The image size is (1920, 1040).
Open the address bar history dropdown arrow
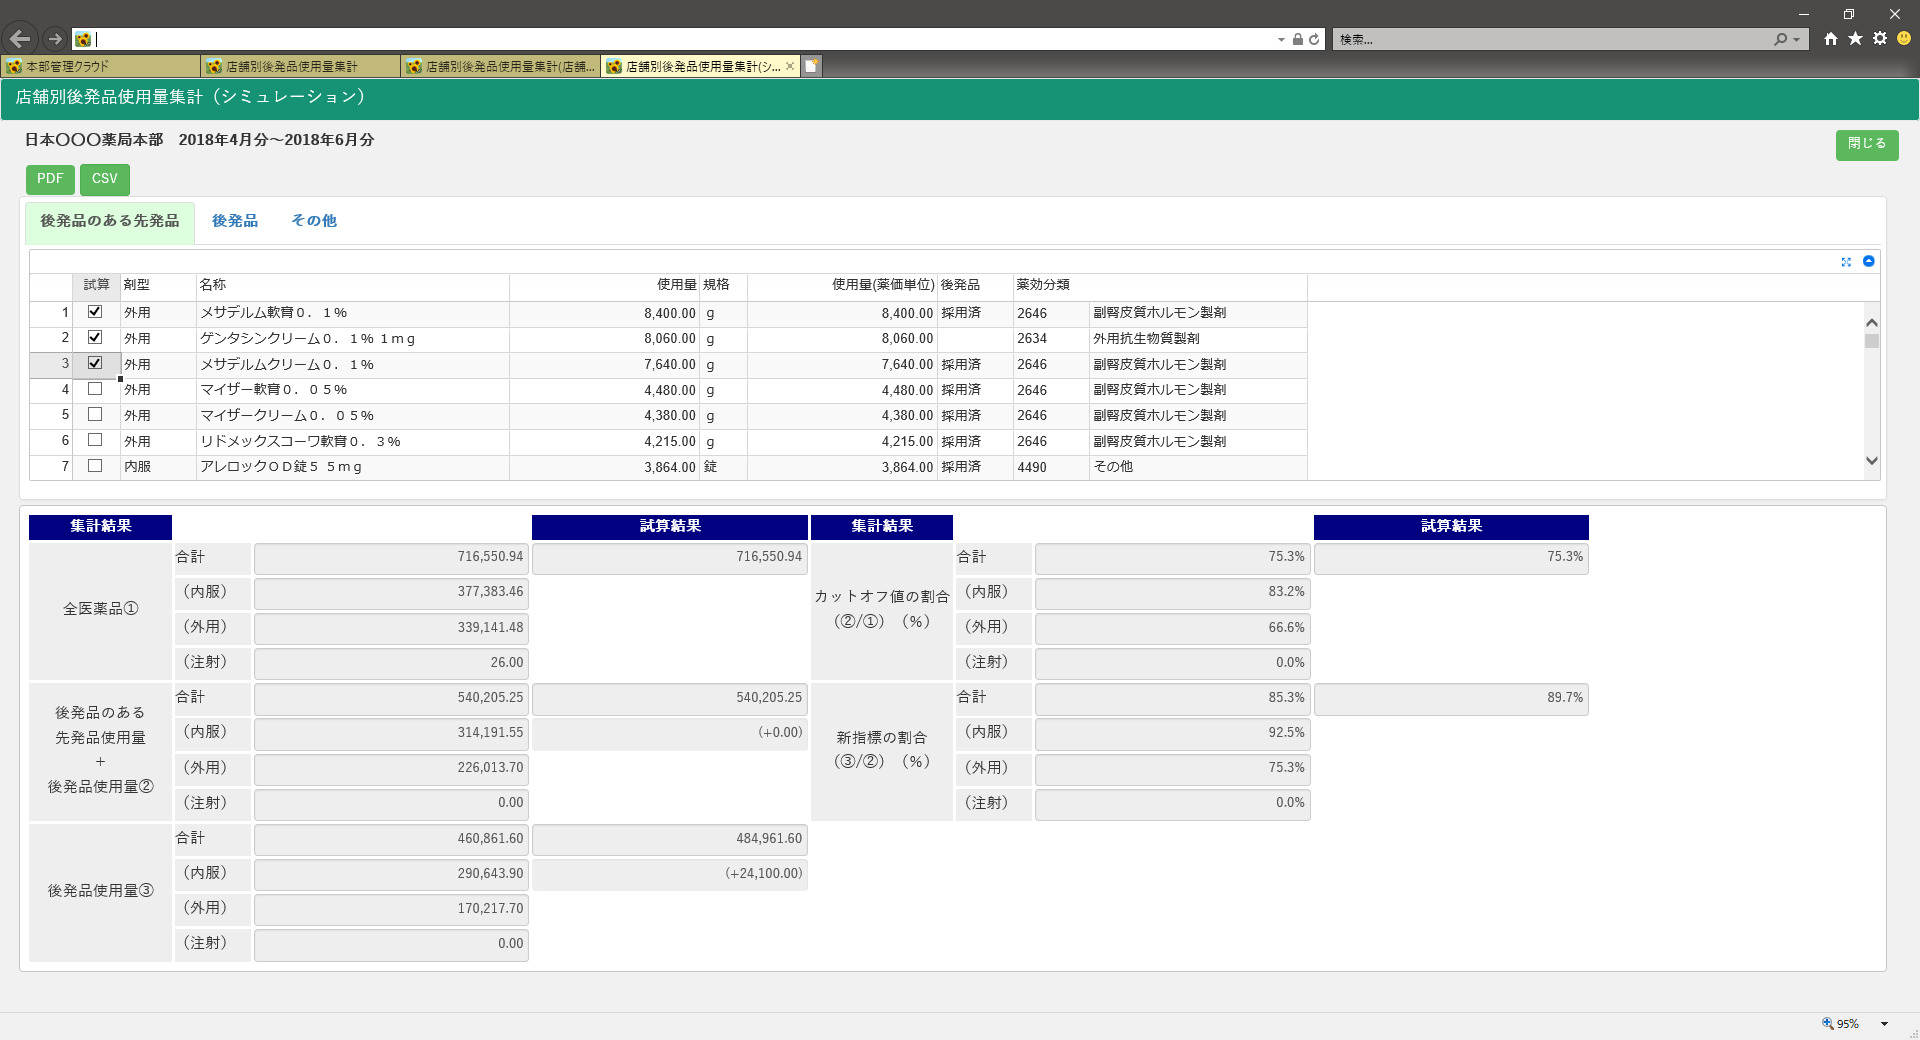(1281, 40)
